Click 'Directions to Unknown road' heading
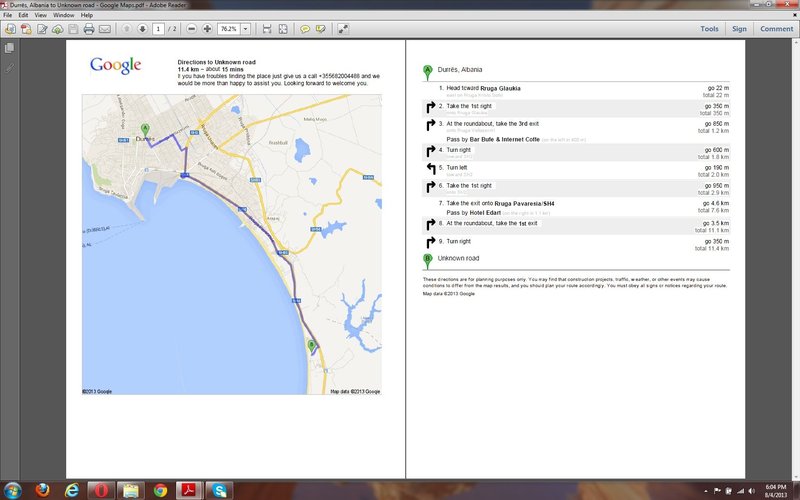 point(216,62)
